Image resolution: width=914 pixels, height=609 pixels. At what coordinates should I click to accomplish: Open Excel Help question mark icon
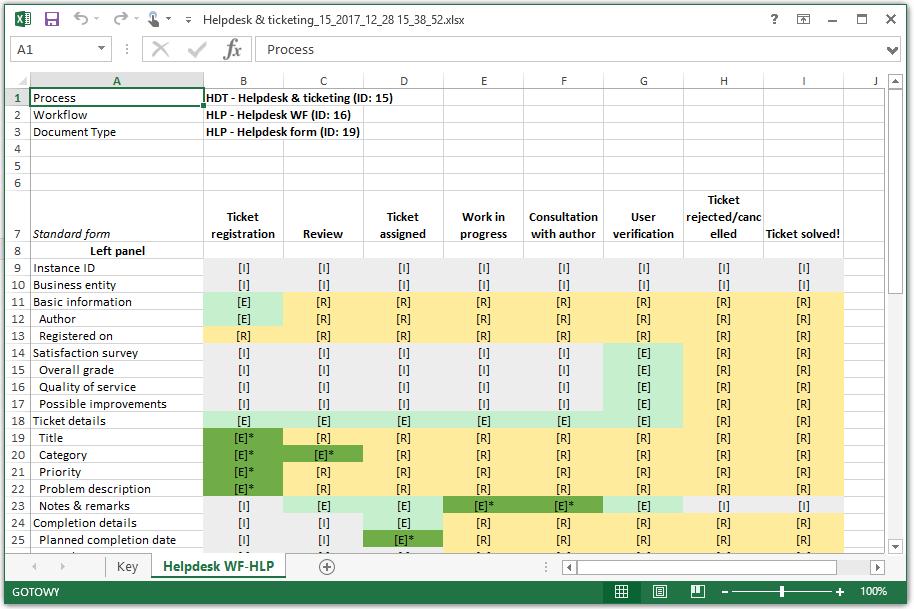point(774,19)
